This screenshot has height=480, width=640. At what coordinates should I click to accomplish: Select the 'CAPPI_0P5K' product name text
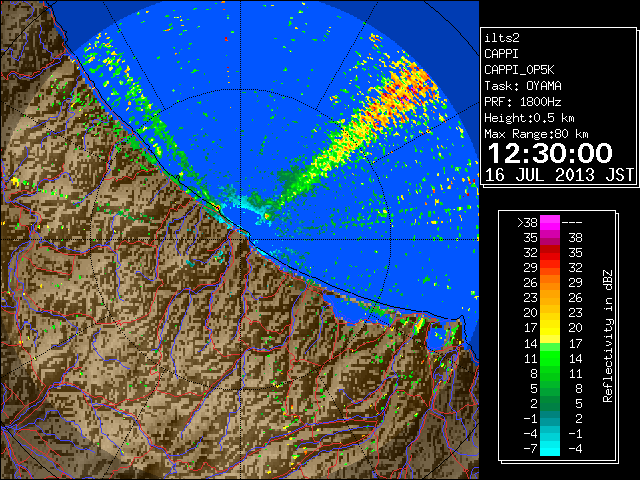tap(519, 70)
